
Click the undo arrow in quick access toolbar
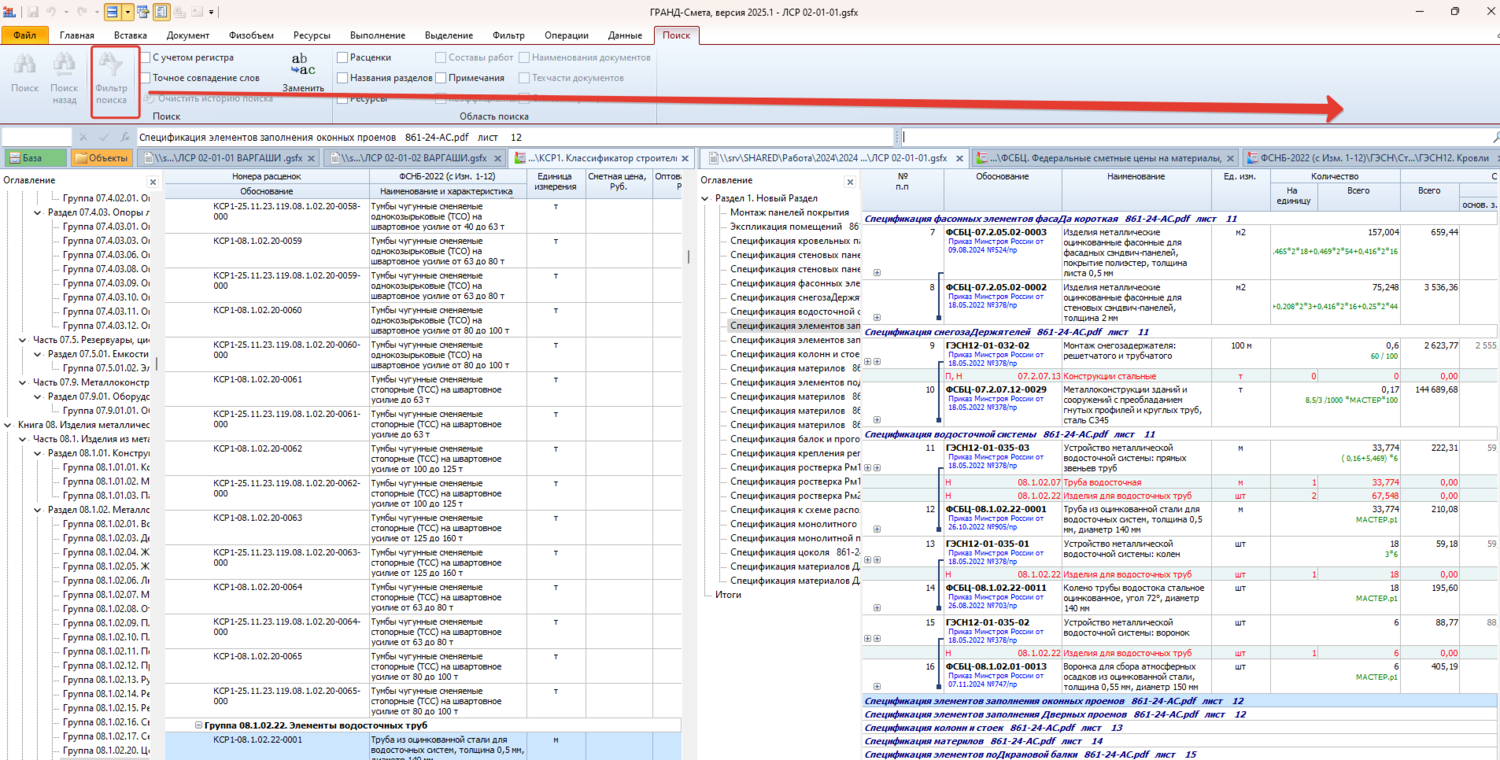(51, 11)
